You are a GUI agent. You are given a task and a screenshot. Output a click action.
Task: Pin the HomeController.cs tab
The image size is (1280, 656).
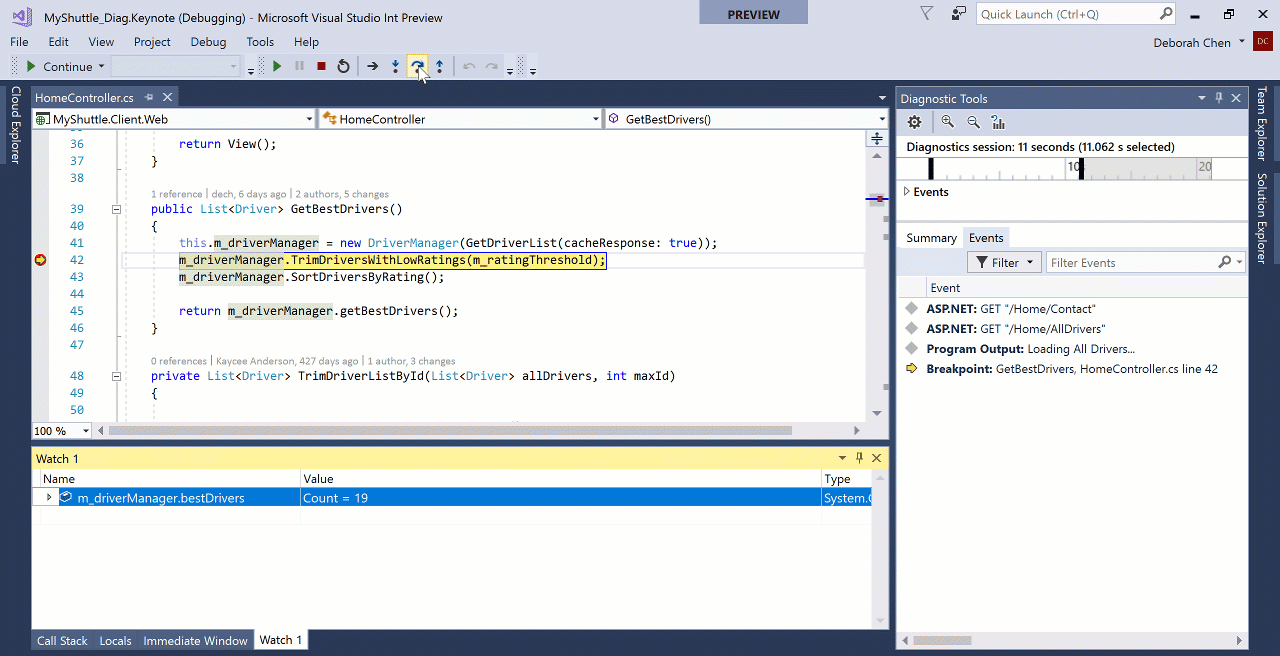[x=149, y=97]
